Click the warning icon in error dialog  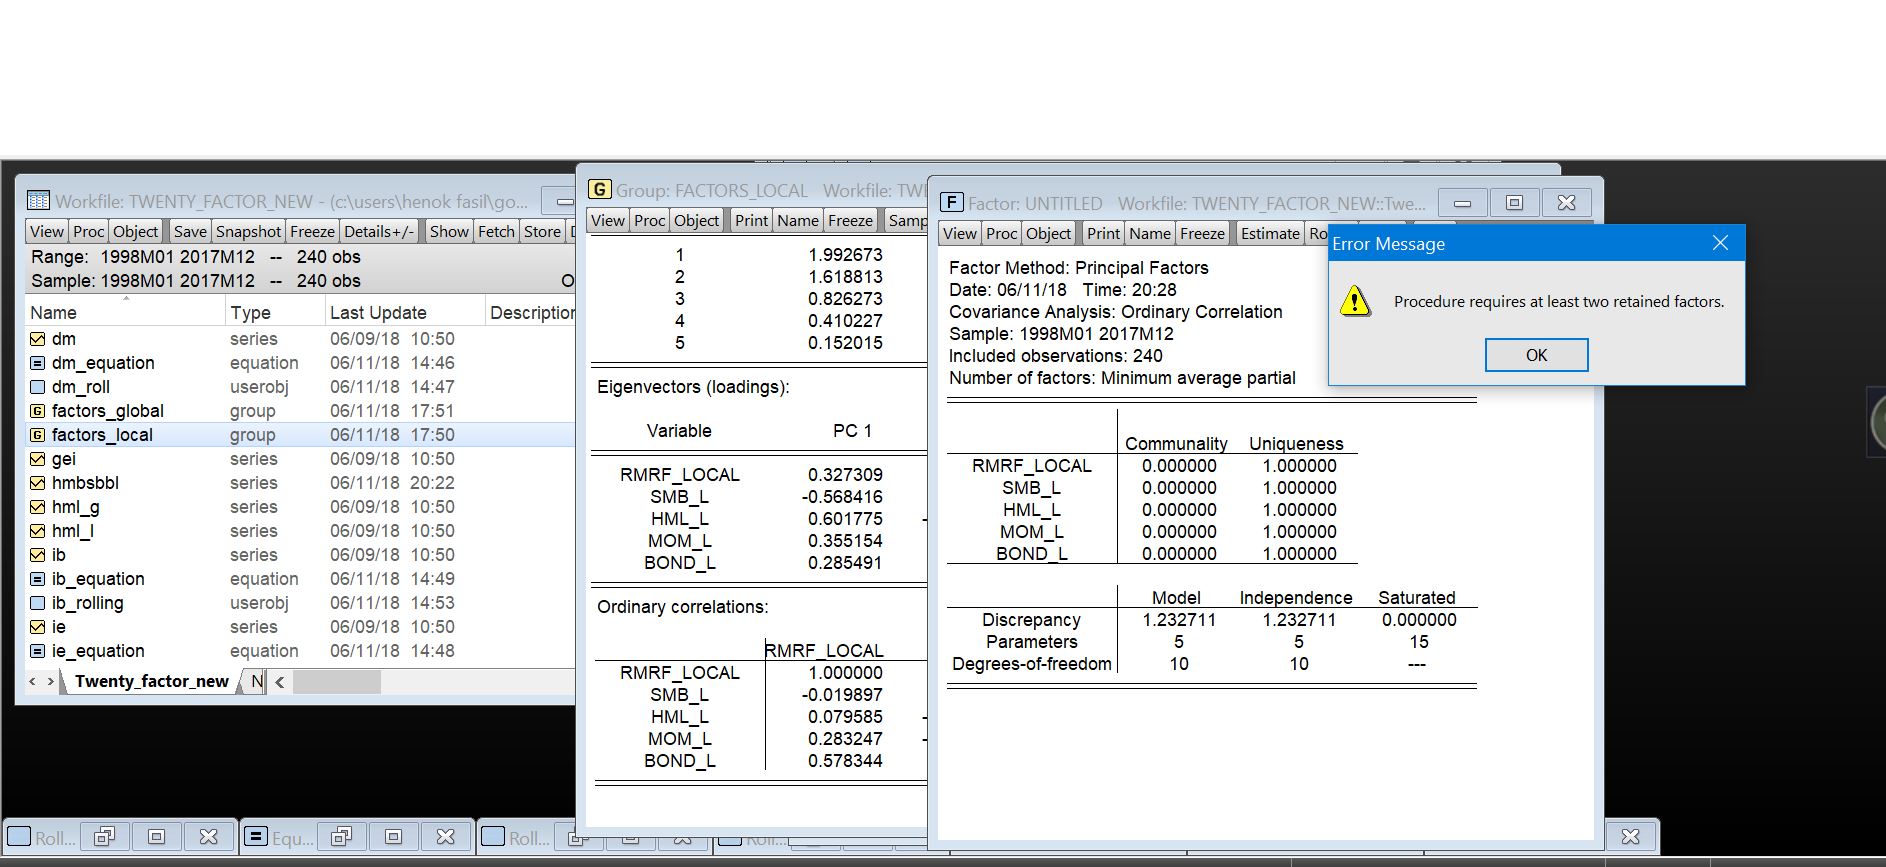pyautogui.click(x=1356, y=300)
